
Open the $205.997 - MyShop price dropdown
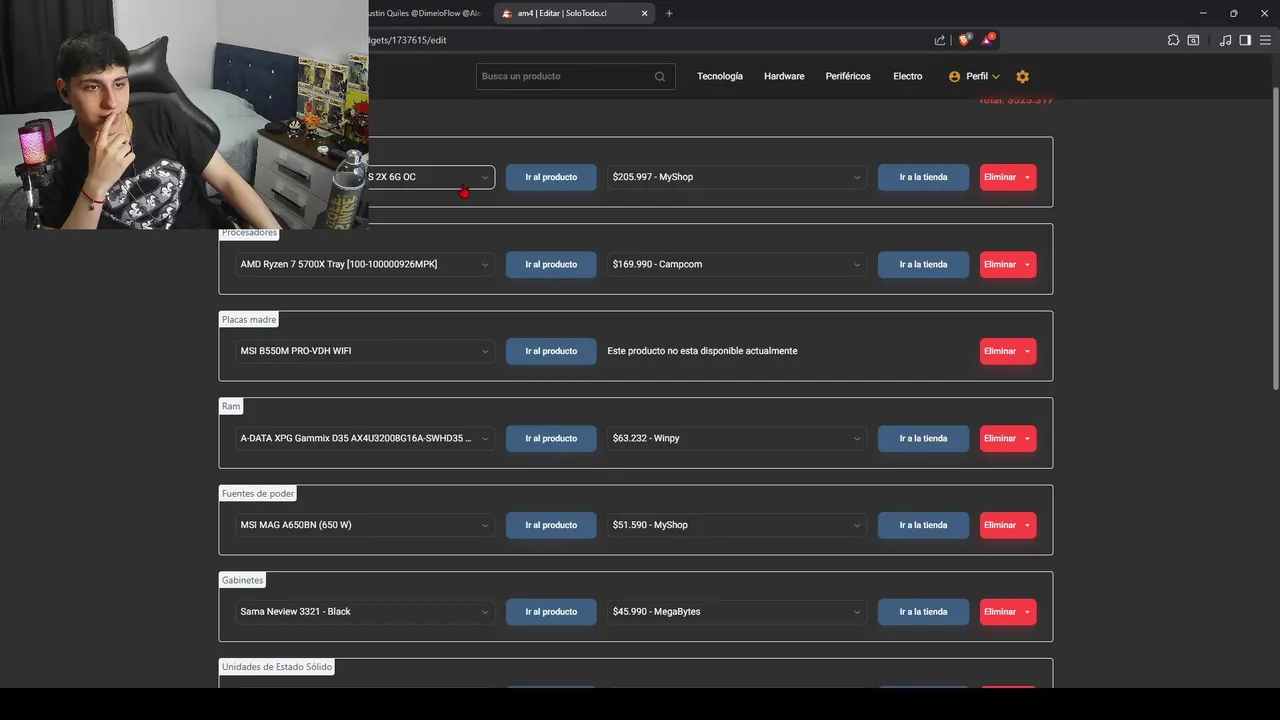pyautogui.click(x=736, y=177)
